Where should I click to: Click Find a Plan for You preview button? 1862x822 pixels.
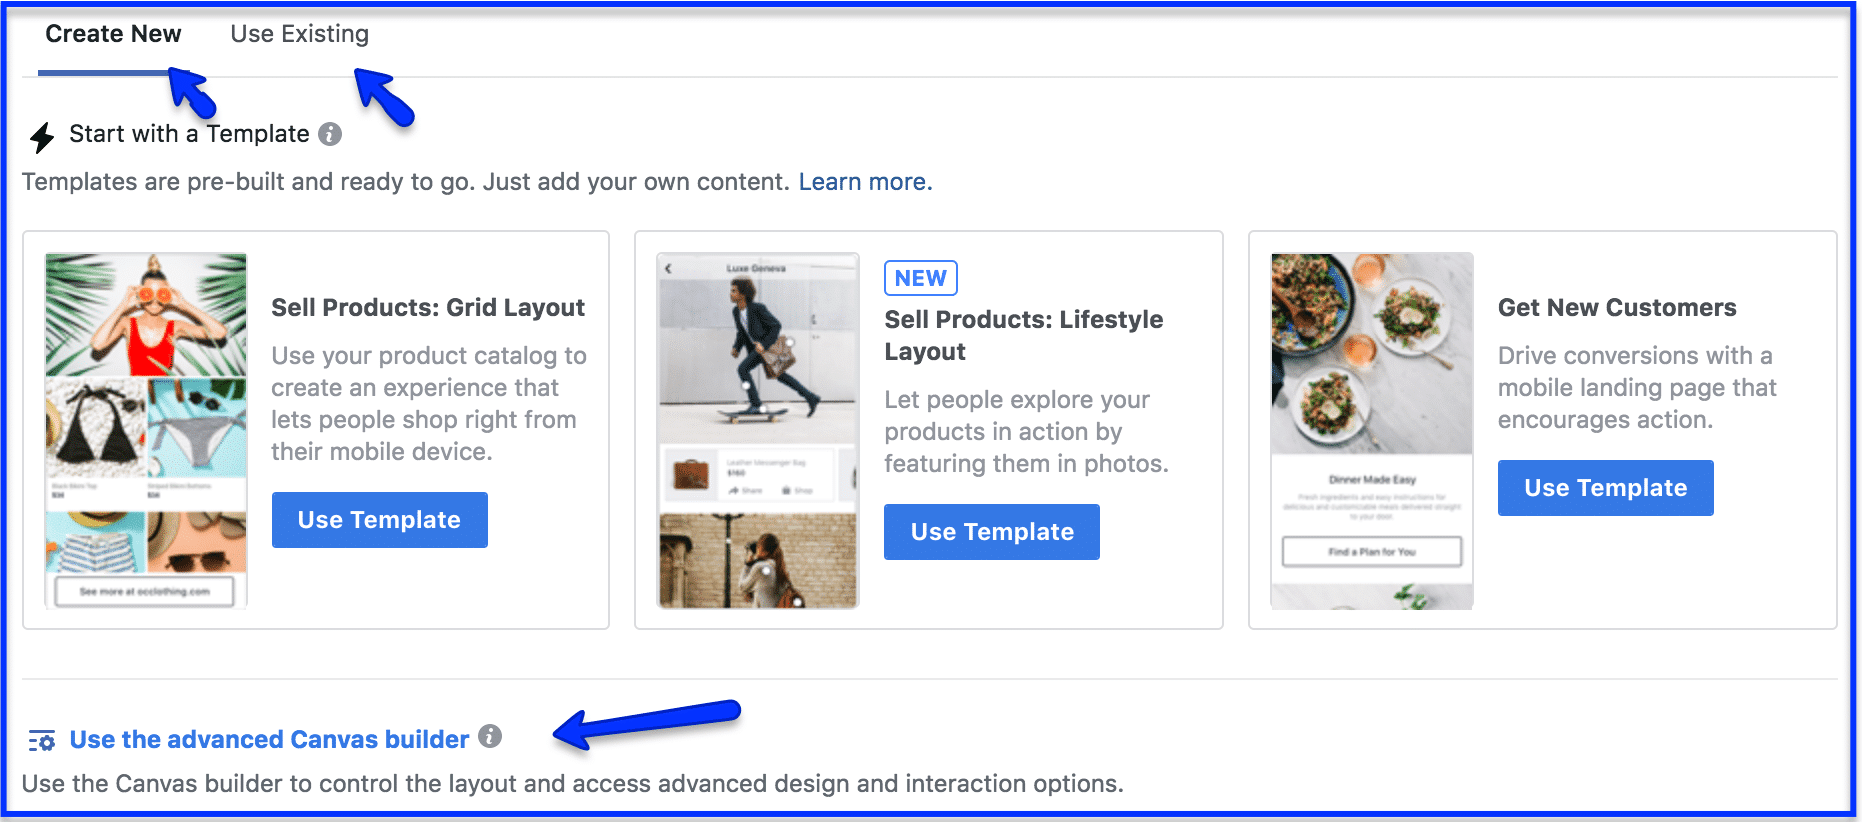pos(1372,552)
